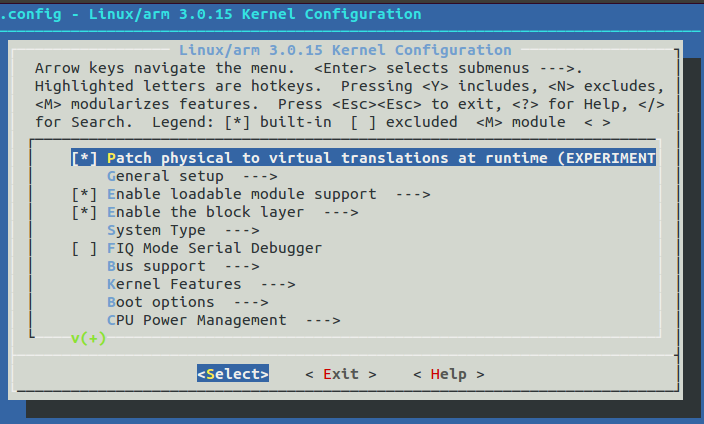Click the dialog title Linux/arm 3.0.15 Kernel Configuration

click(x=345, y=50)
